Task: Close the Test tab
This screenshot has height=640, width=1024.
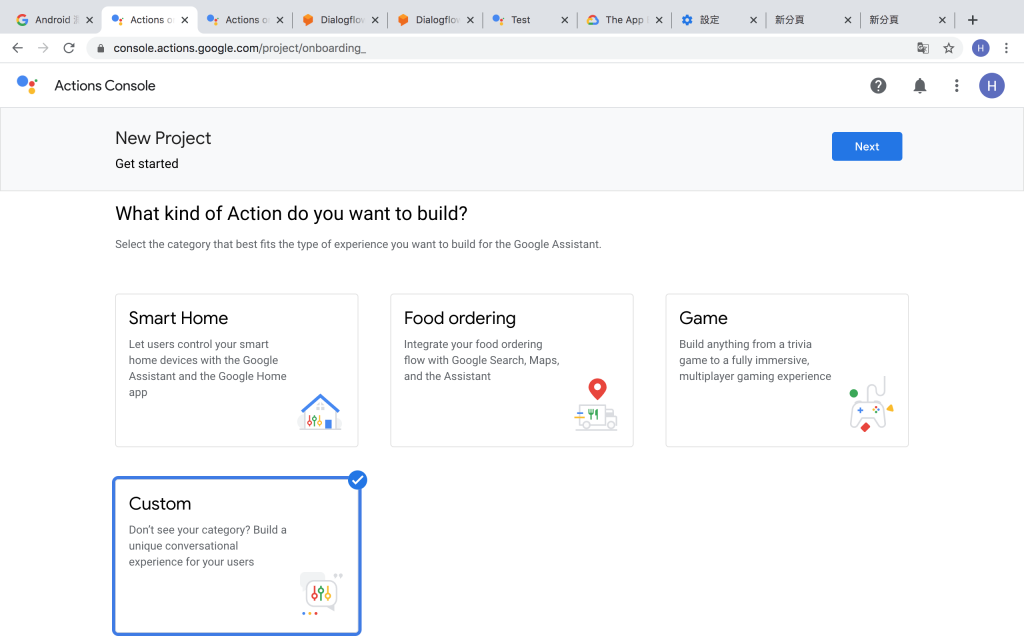Action: [565, 20]
